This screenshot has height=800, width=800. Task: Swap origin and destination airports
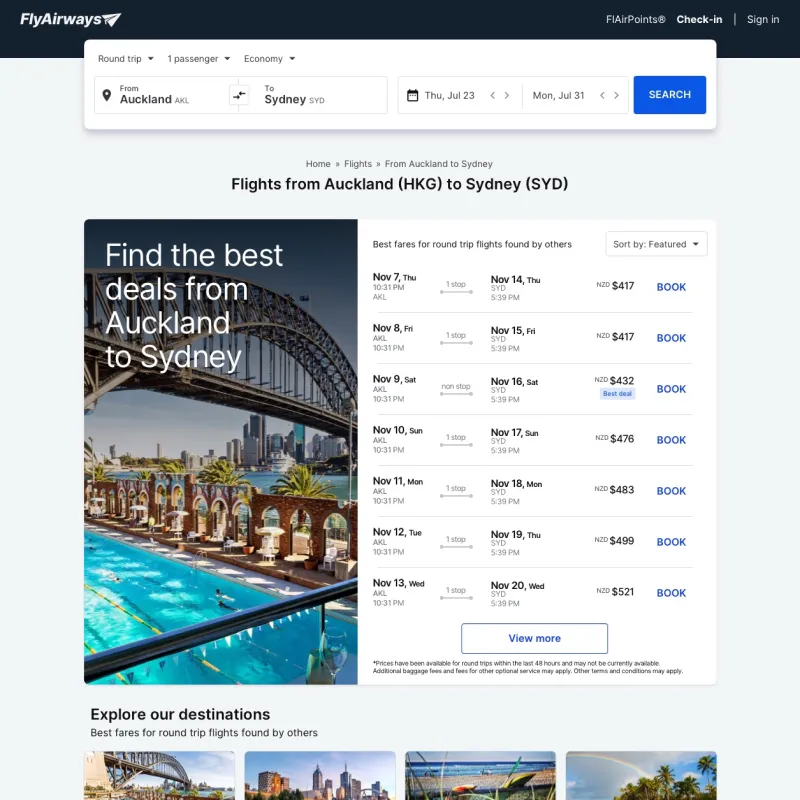239,95
